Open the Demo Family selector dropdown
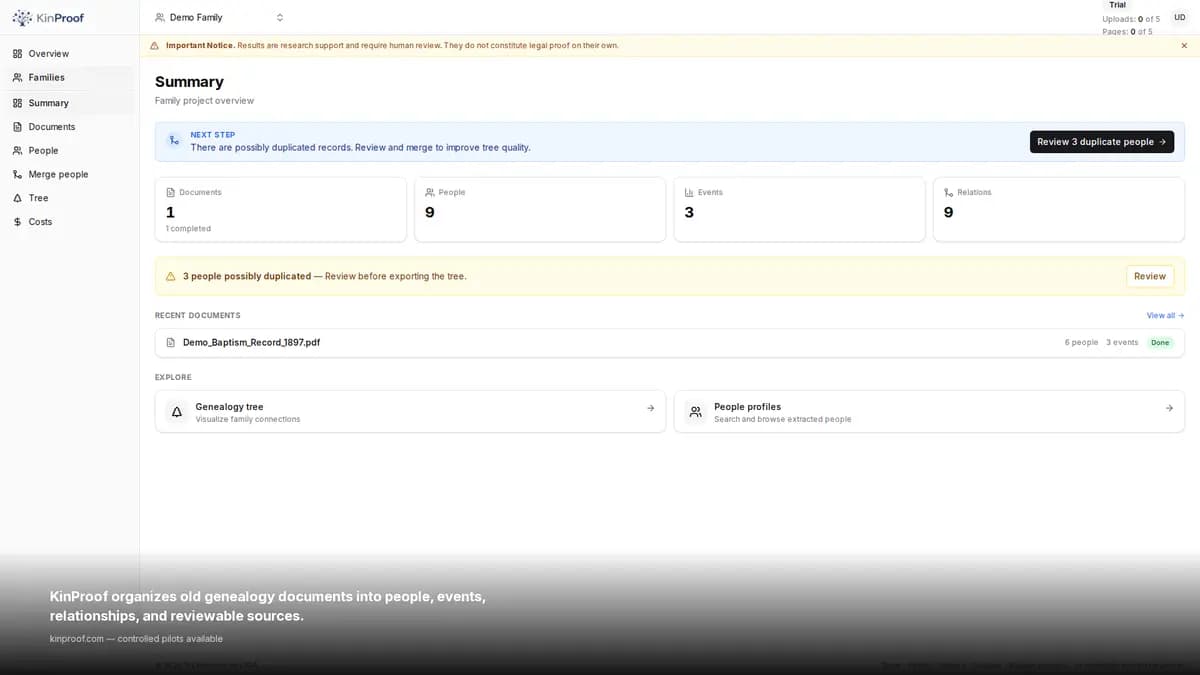Viewport: 1200px width, 675px height. tap(220, 17)
